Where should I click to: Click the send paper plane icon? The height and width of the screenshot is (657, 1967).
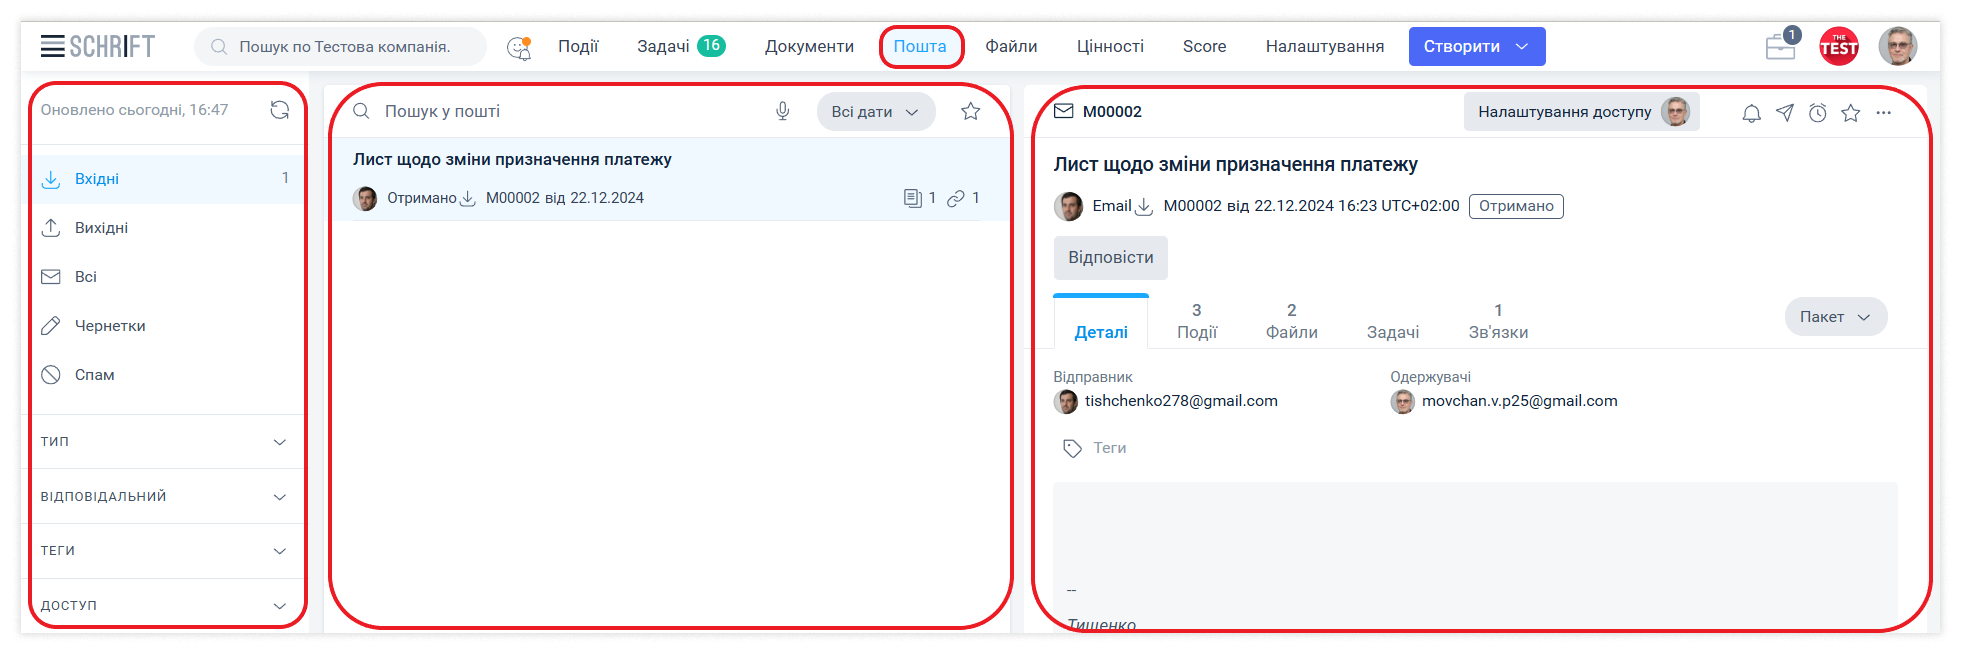1785,113
